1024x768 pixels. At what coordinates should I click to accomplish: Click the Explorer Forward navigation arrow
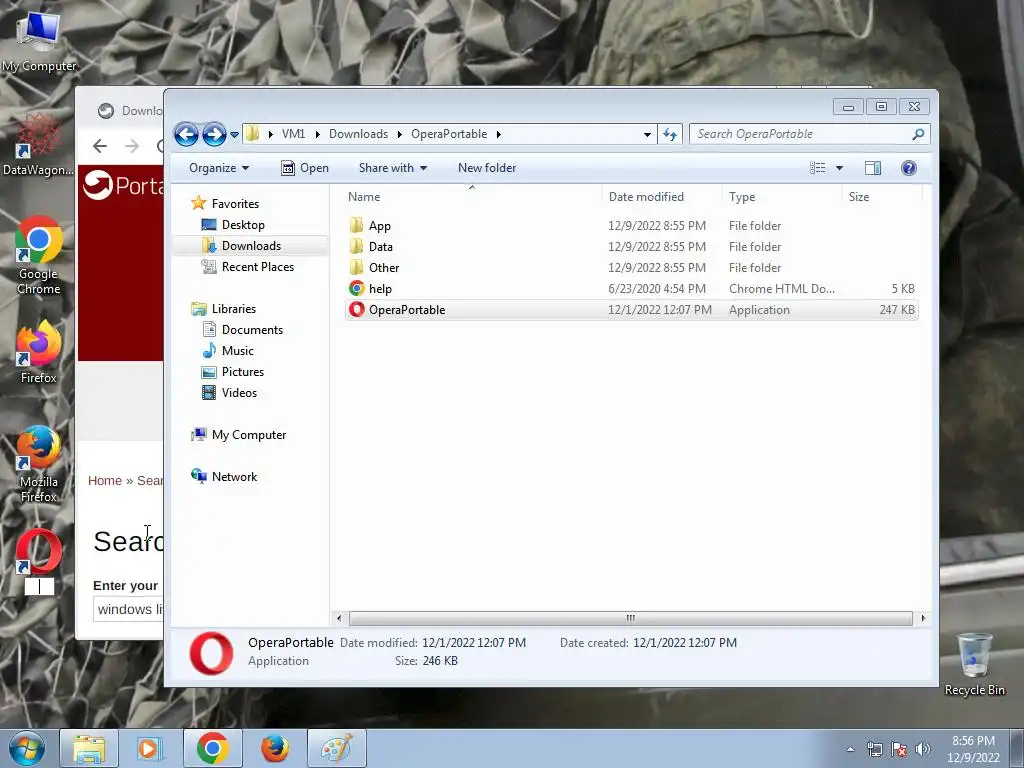pos(214,135)
